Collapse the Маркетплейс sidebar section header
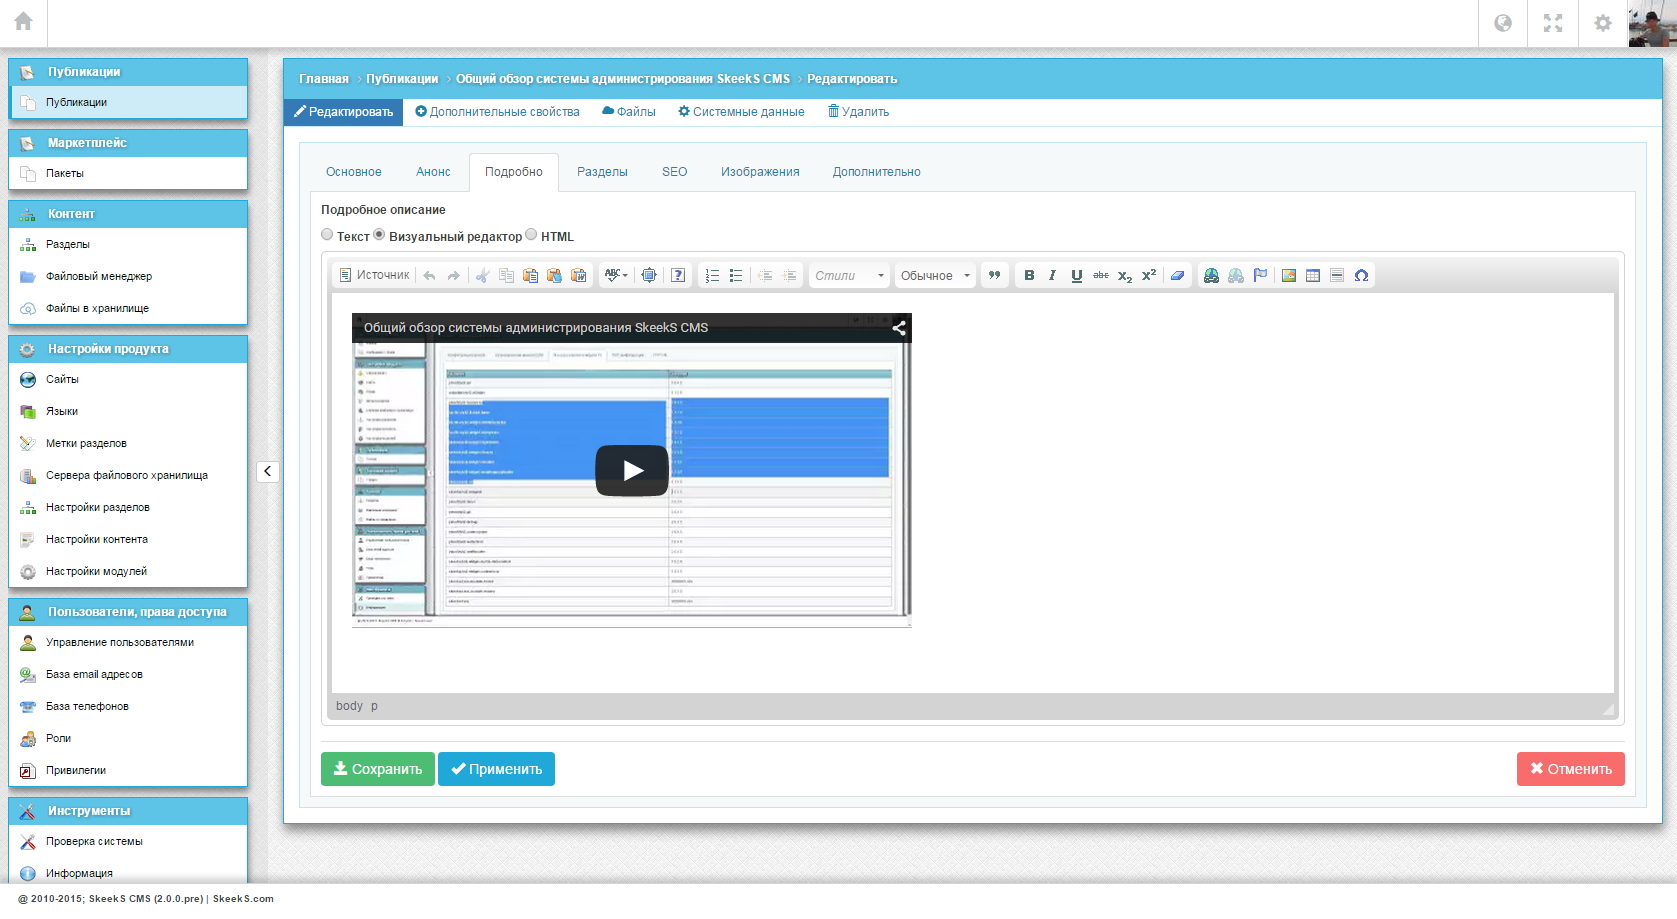 128,143
